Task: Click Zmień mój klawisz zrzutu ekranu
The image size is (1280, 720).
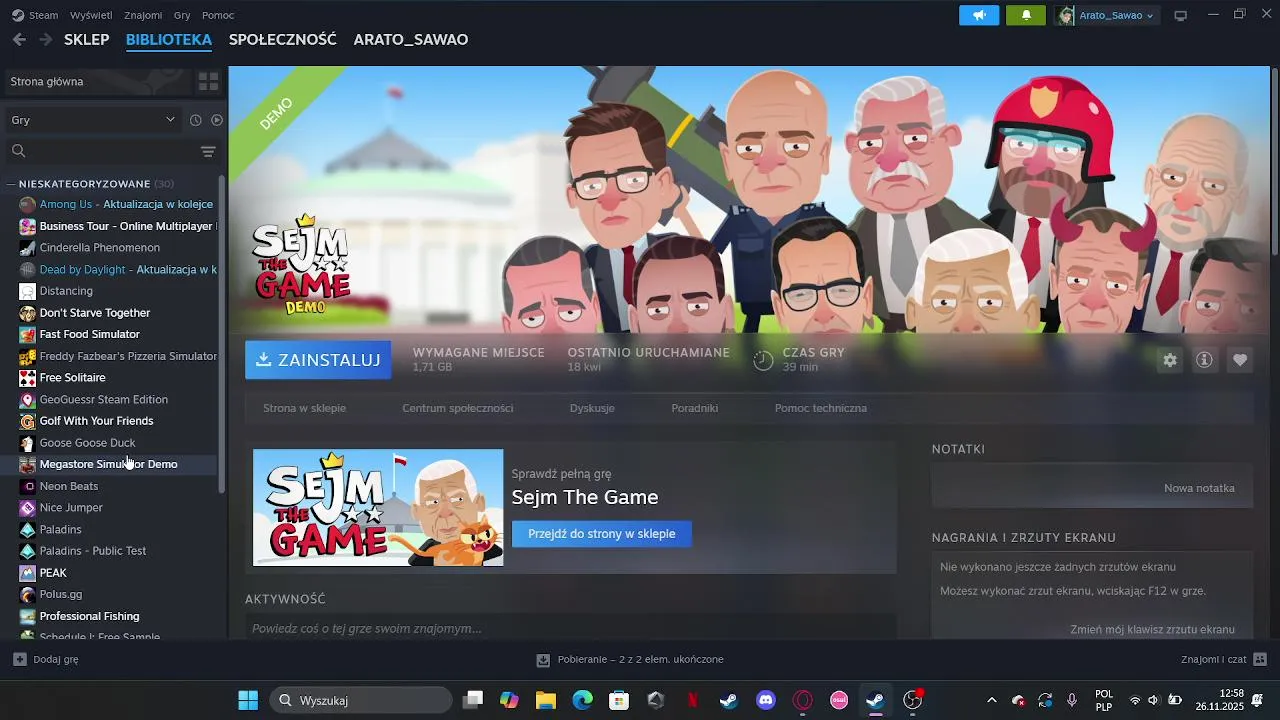Action: coord(1152,629)
